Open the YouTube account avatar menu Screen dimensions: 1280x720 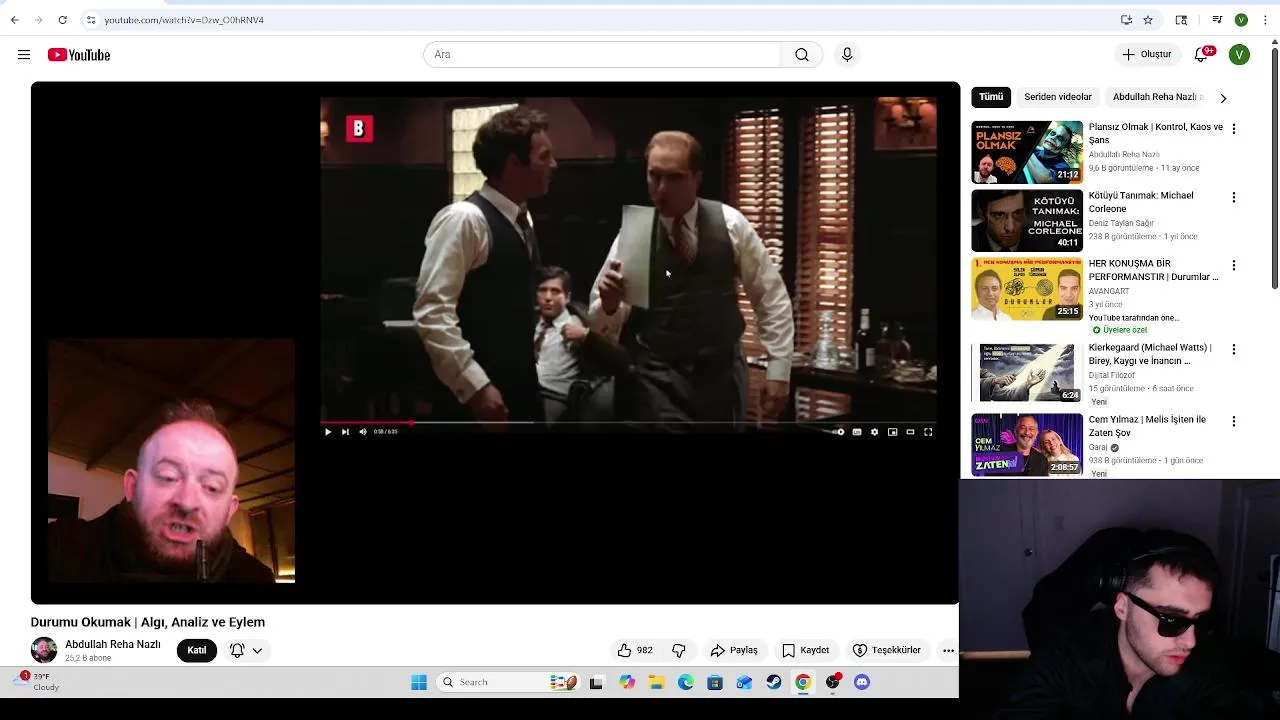(1239, 55)
